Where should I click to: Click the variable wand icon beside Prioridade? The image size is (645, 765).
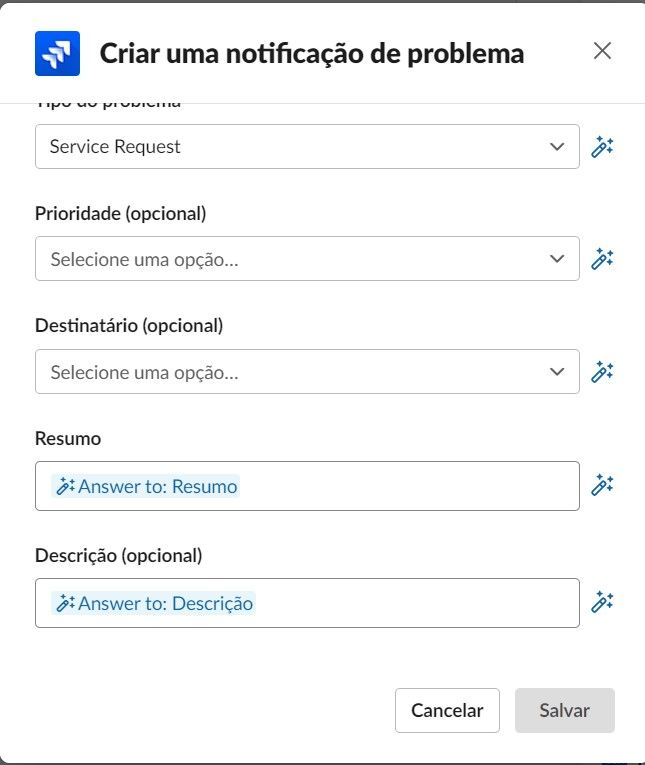pos(601,259)
